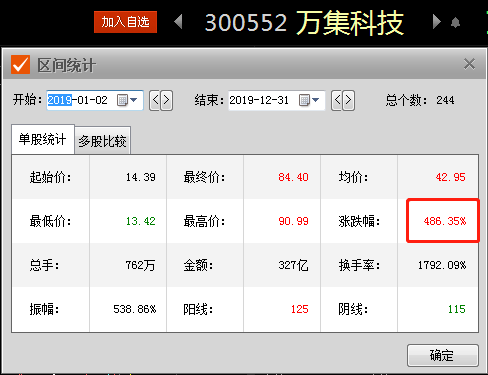Click the 加入自选 button
Screen dimensions: 488x375
(x=125, y=22)
